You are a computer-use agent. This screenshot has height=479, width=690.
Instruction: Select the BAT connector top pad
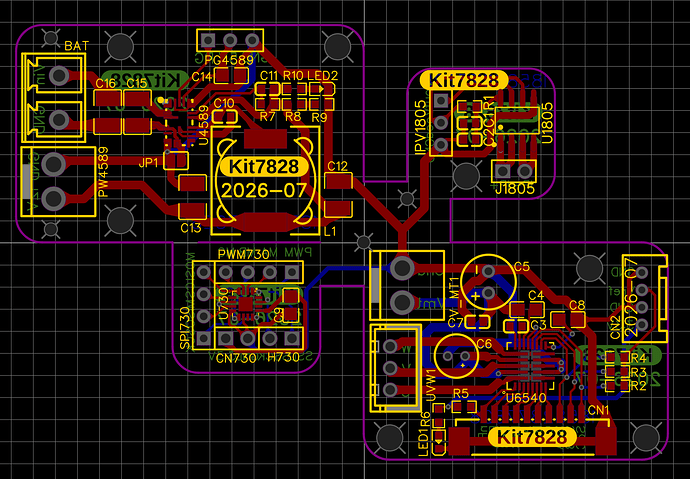59,75
